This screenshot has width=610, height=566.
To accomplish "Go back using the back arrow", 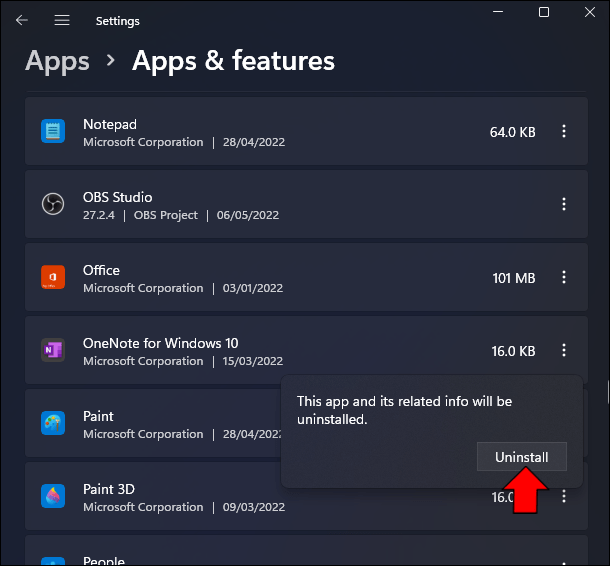I will tap(22, 20).
